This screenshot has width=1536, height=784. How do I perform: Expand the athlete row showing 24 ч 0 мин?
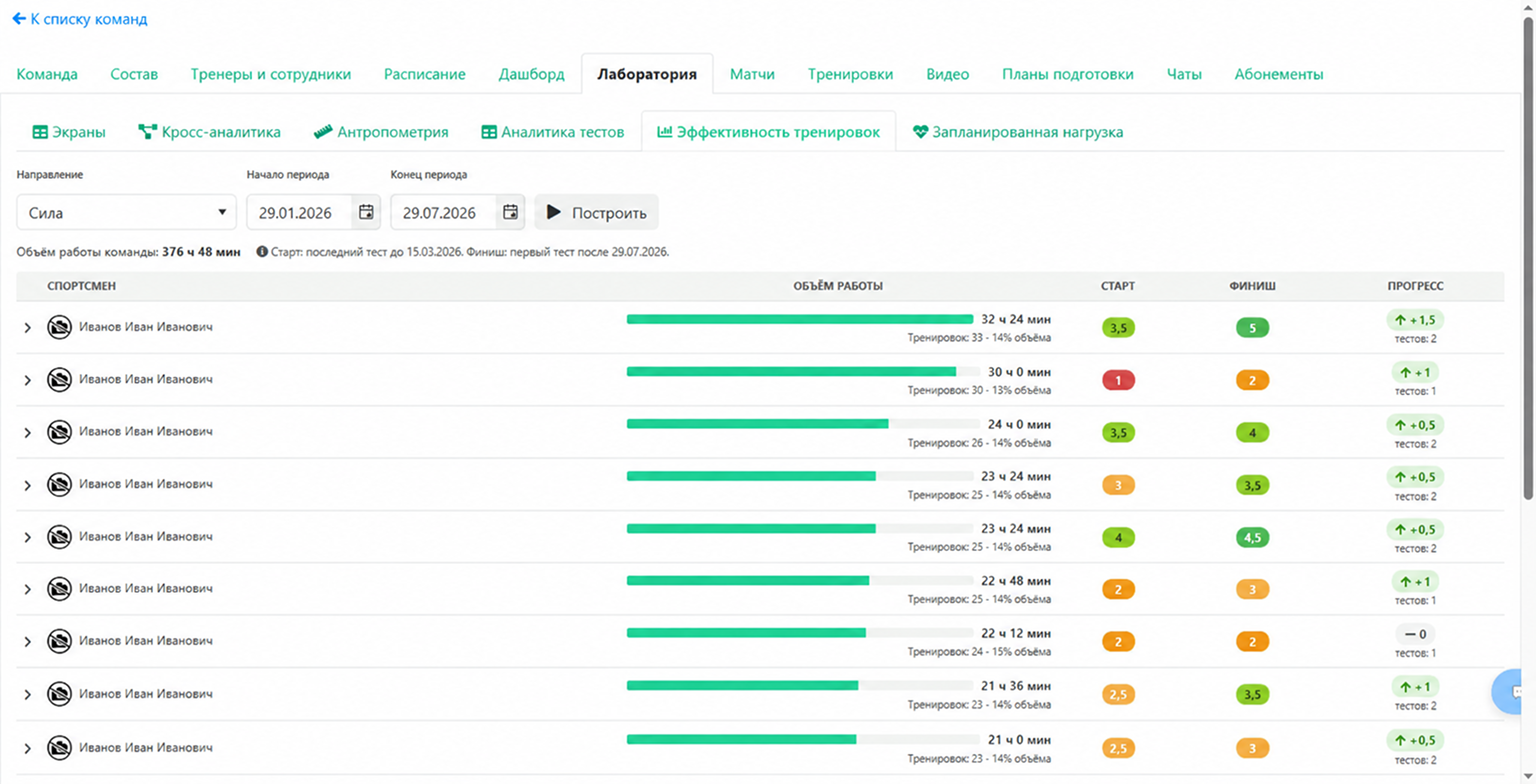tap(28, 432)
